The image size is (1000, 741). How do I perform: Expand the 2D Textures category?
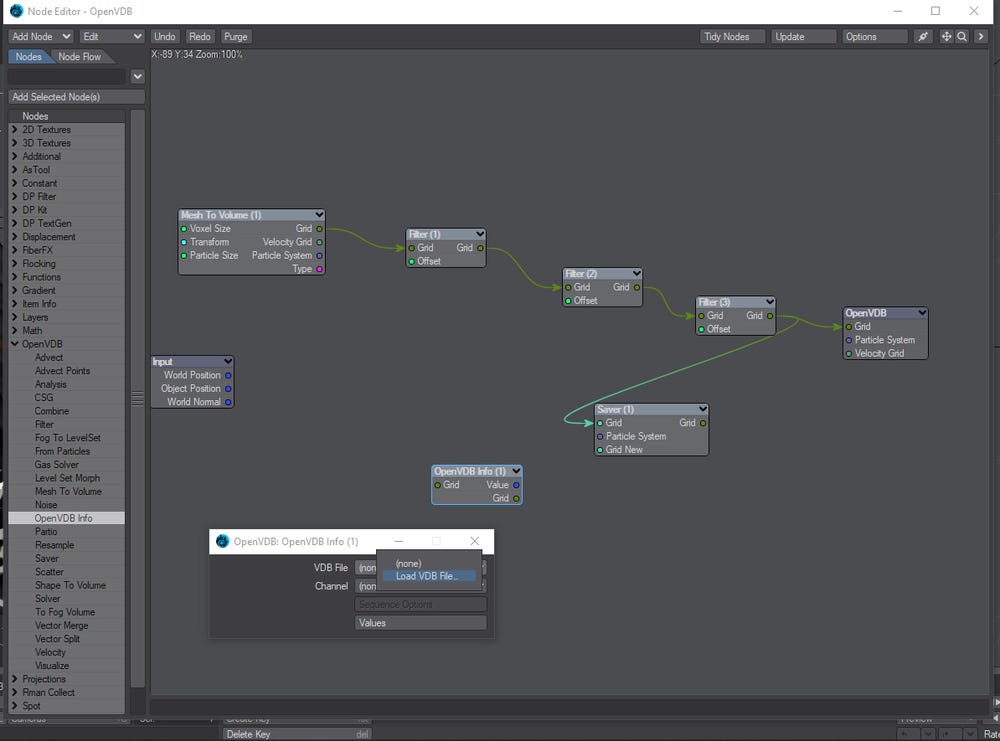(15, 129)
